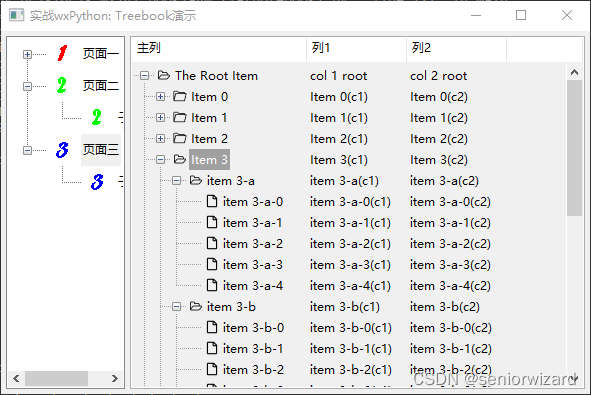Select The Root Item row label

coord(216,76)
